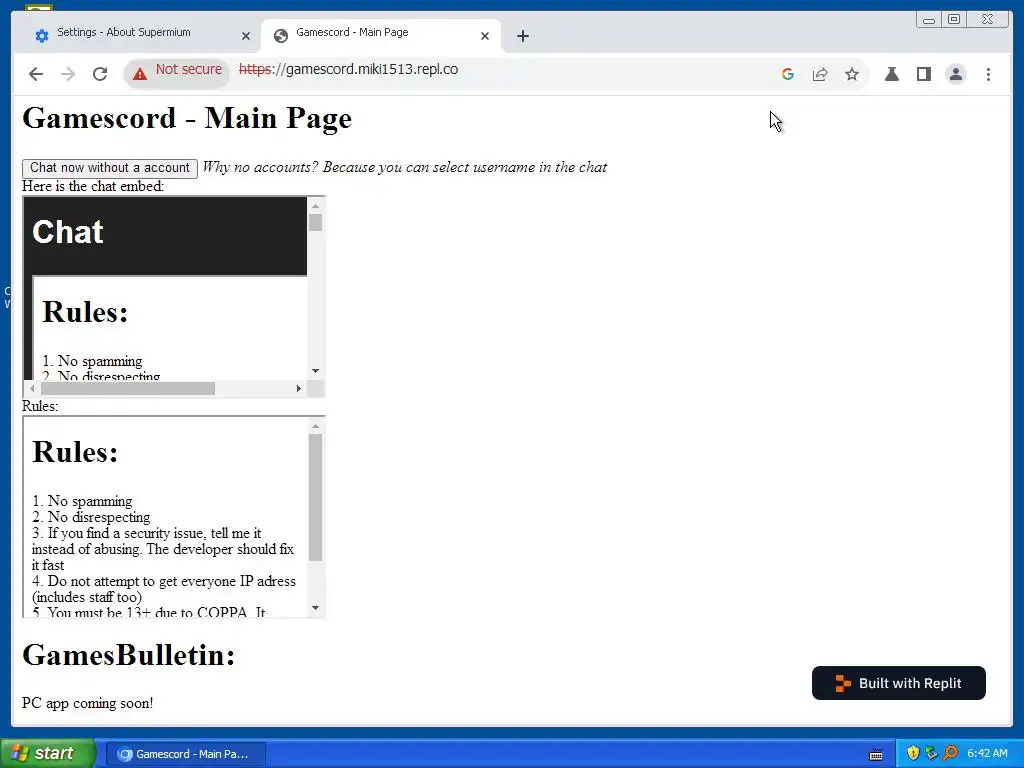Click chat embed vertical scroll thumb
The image size is (1024, 768).
[x=315, y=222]
